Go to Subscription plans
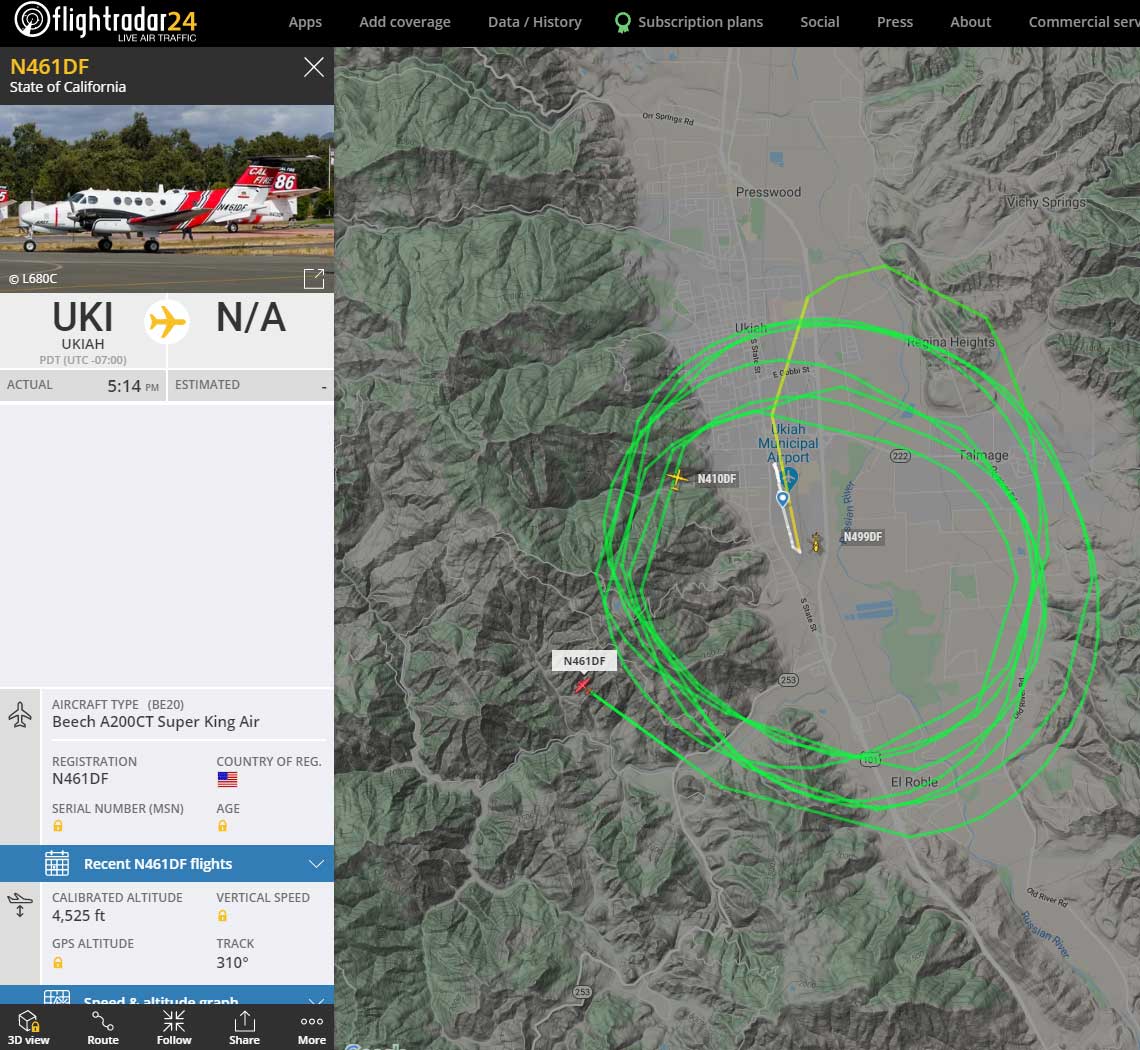 click(x=689, y=22)
